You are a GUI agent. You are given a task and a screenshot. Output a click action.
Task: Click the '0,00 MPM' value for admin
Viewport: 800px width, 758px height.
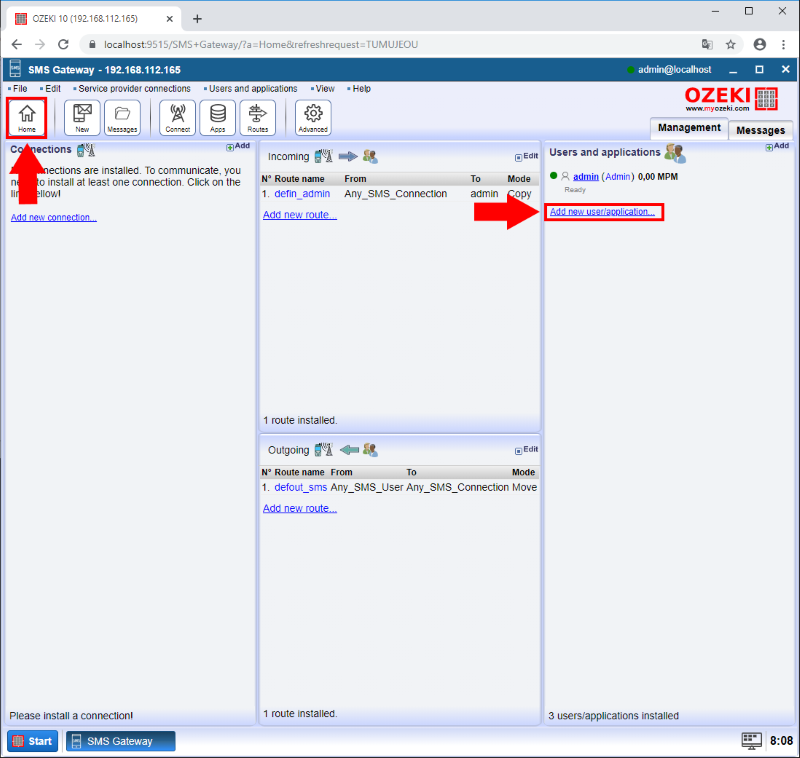pos(658,177)
